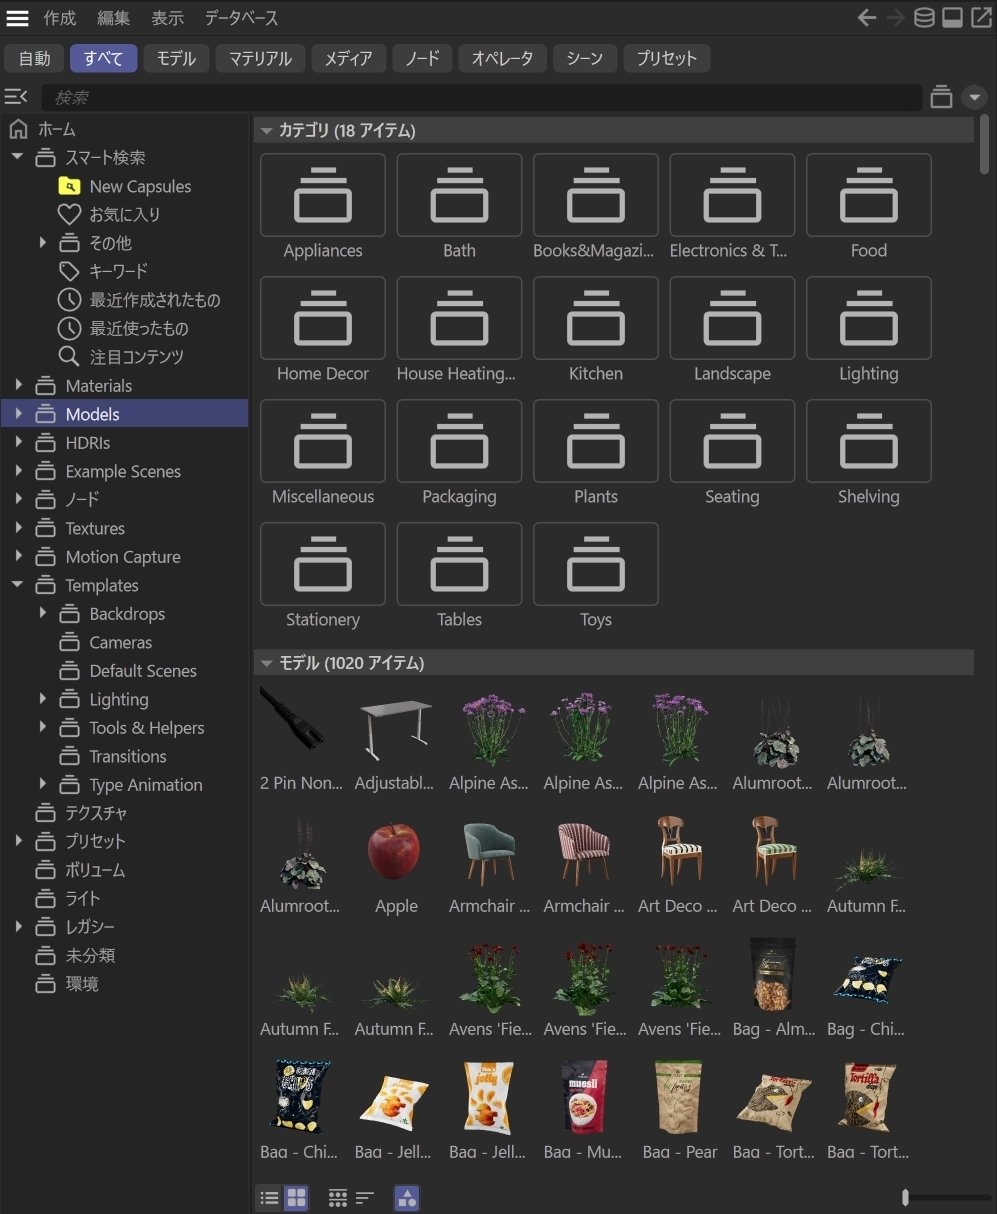Go forward with the right arrow
The image size is (997, 1214).
coord(895,17)
